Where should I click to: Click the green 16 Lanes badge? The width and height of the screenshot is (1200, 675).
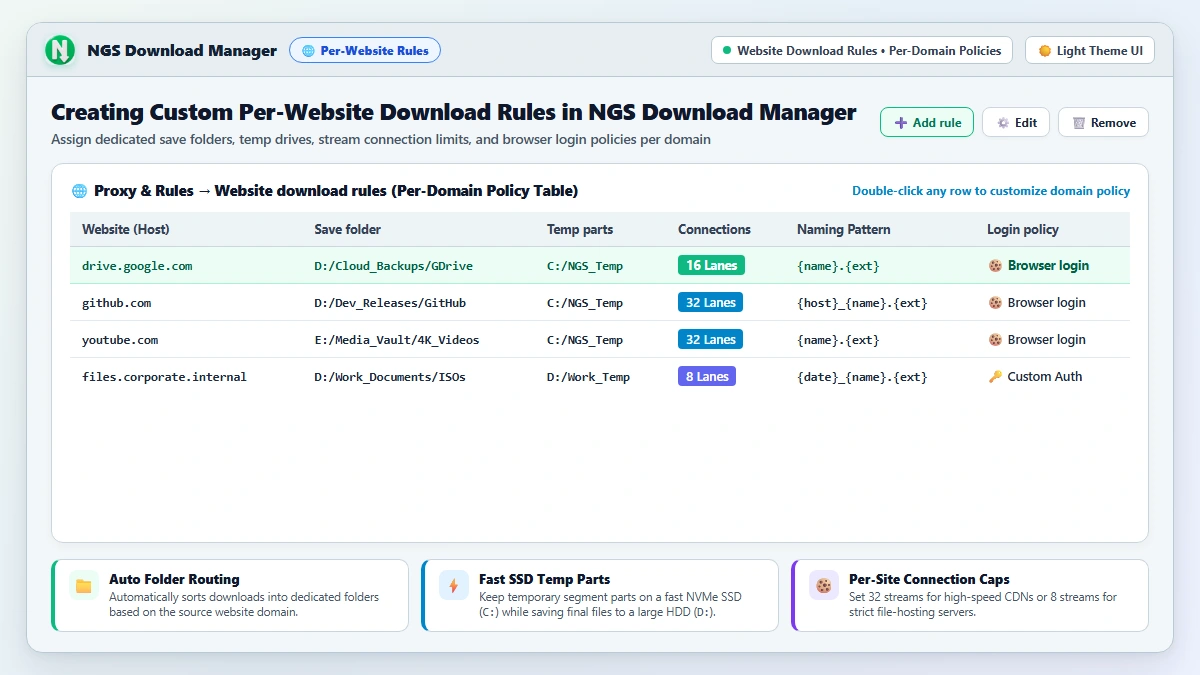[x=711, y=266]
